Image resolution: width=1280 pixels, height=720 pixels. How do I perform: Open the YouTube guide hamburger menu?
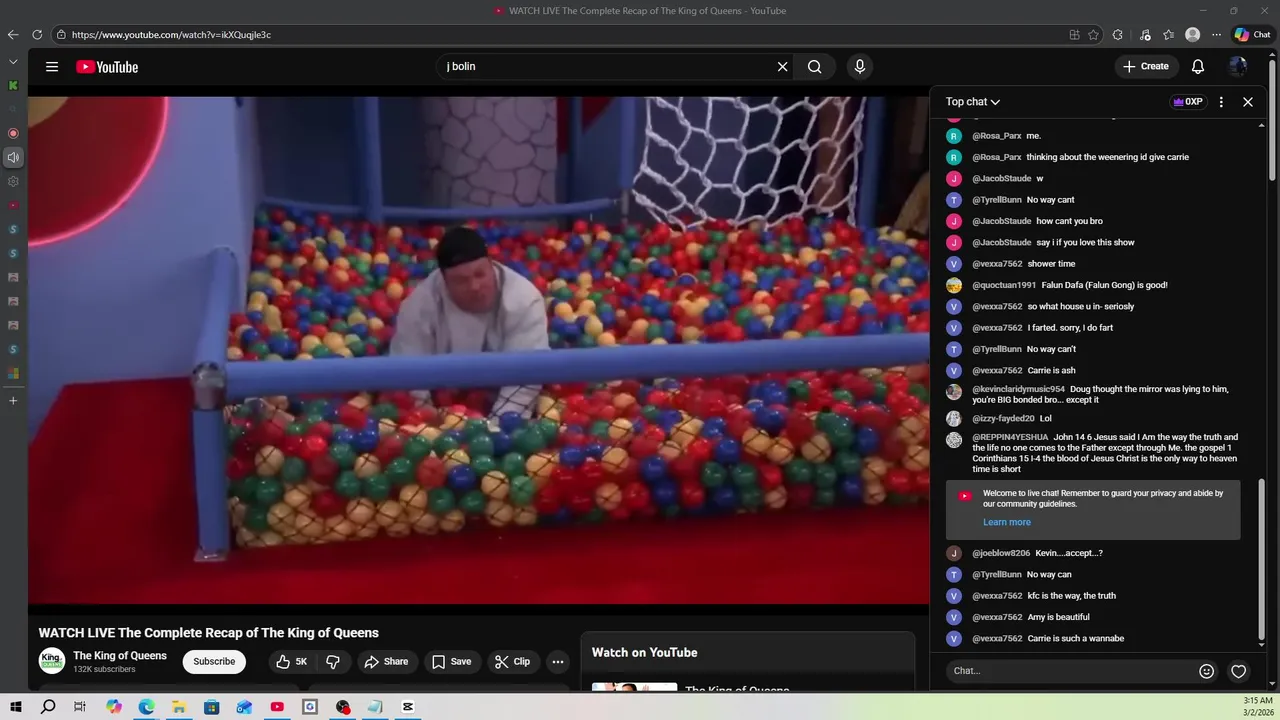52,67
